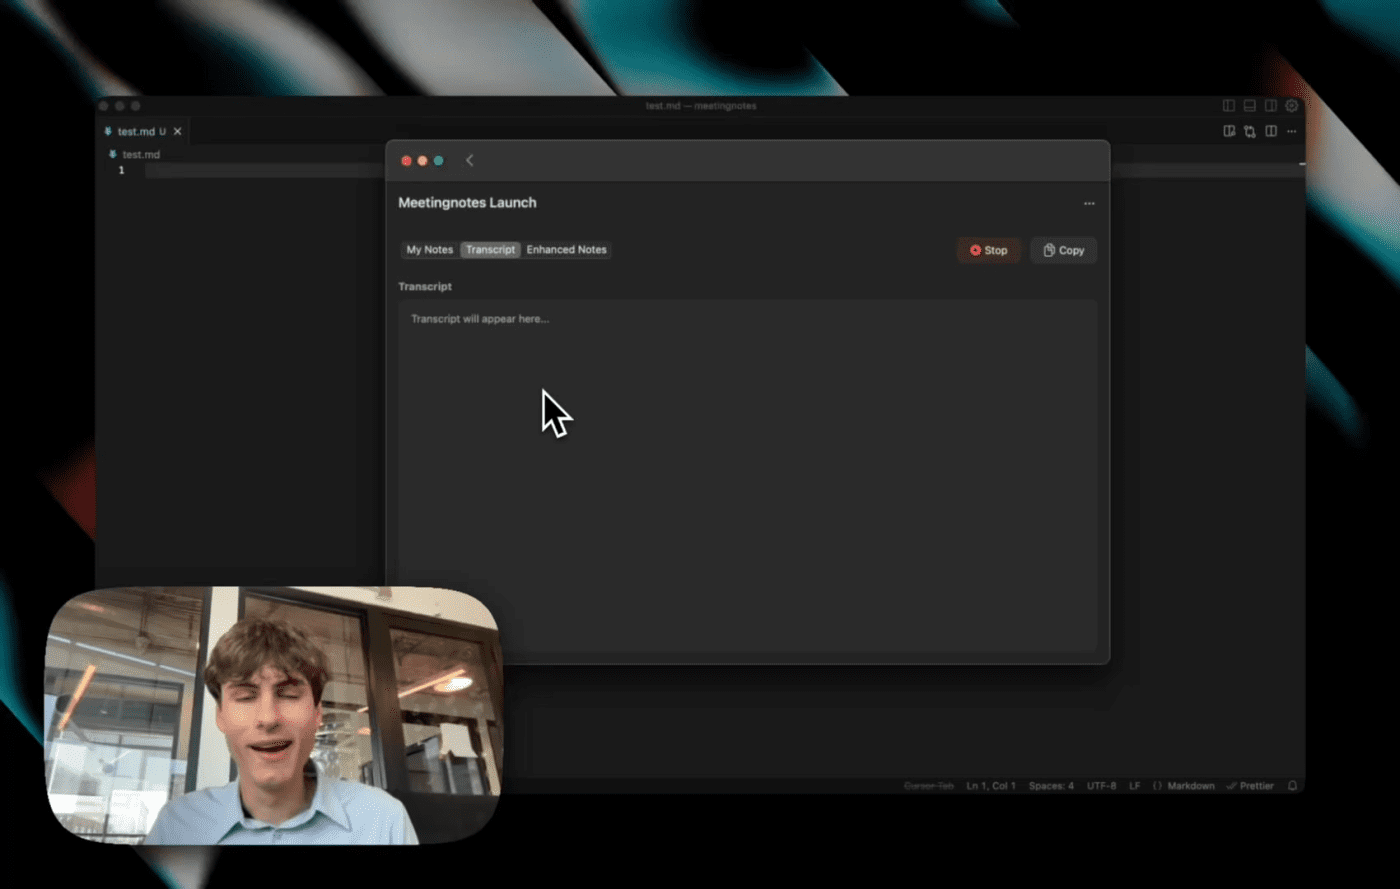Toggle the bottom panel layout
This screenshot has height=889, width=1400.
click(x=1249, y=106)
